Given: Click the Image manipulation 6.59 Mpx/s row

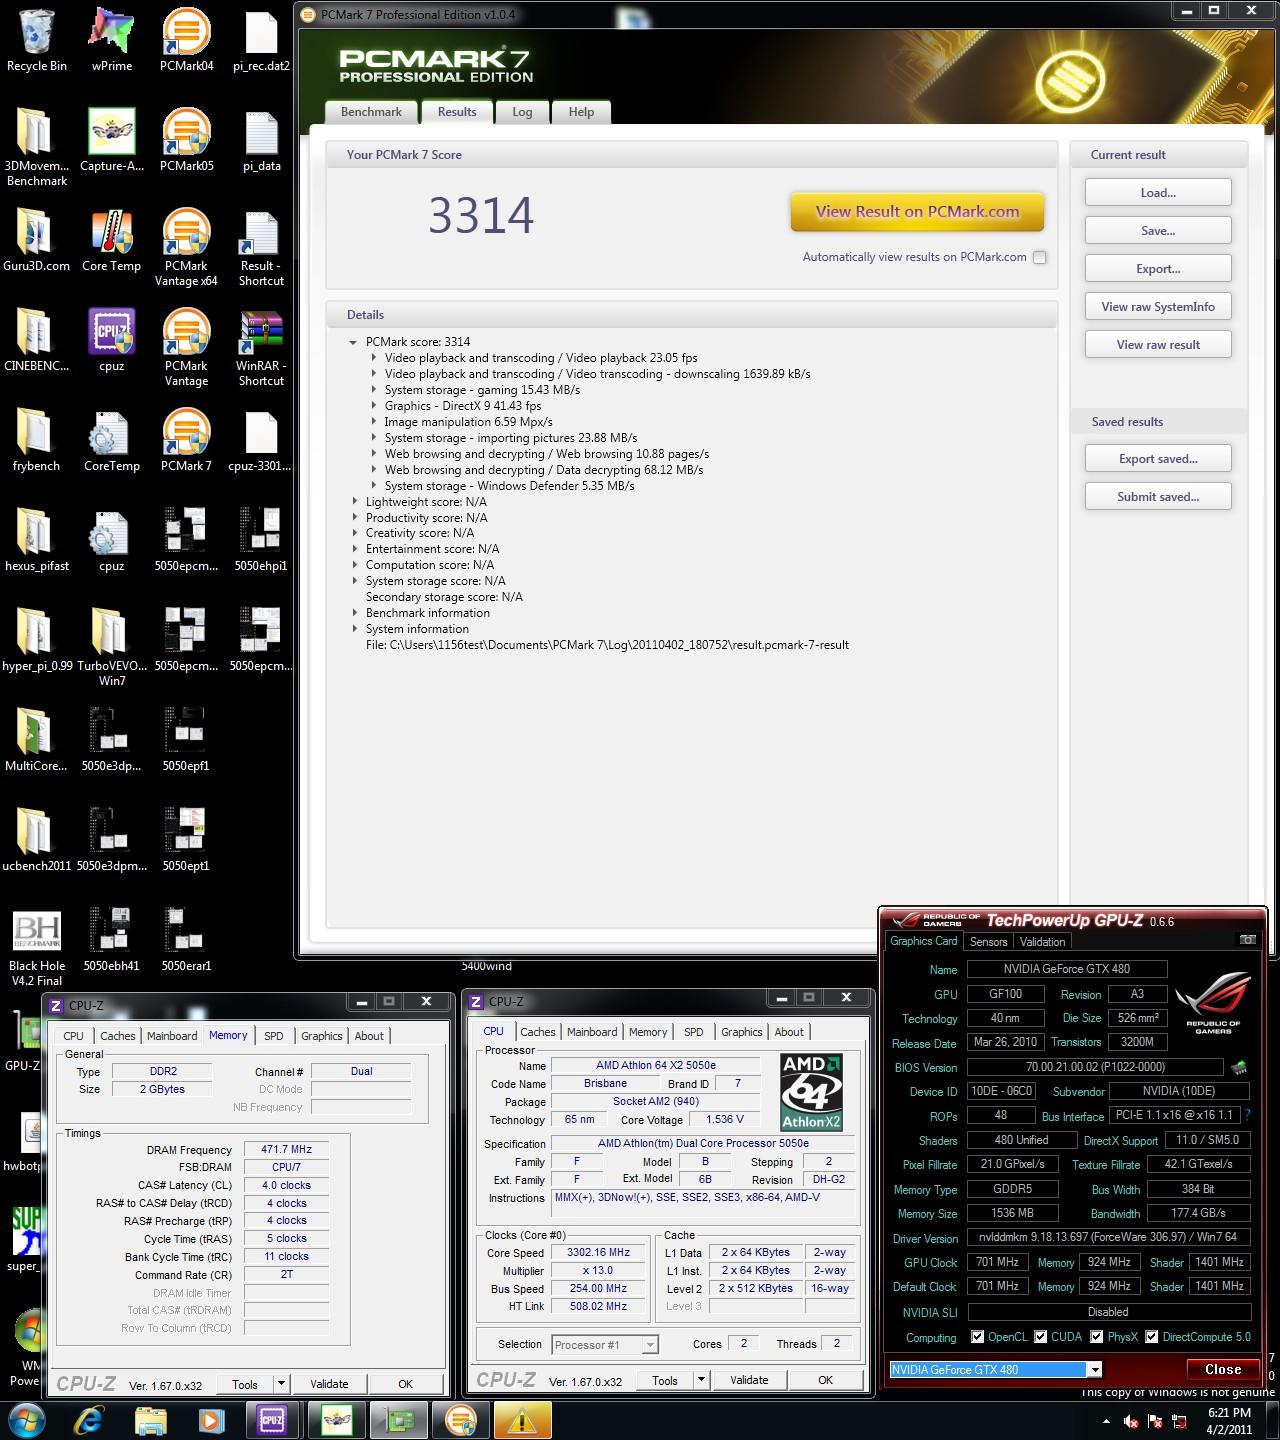Looking at the screenshot, I should tap(468, 422).
